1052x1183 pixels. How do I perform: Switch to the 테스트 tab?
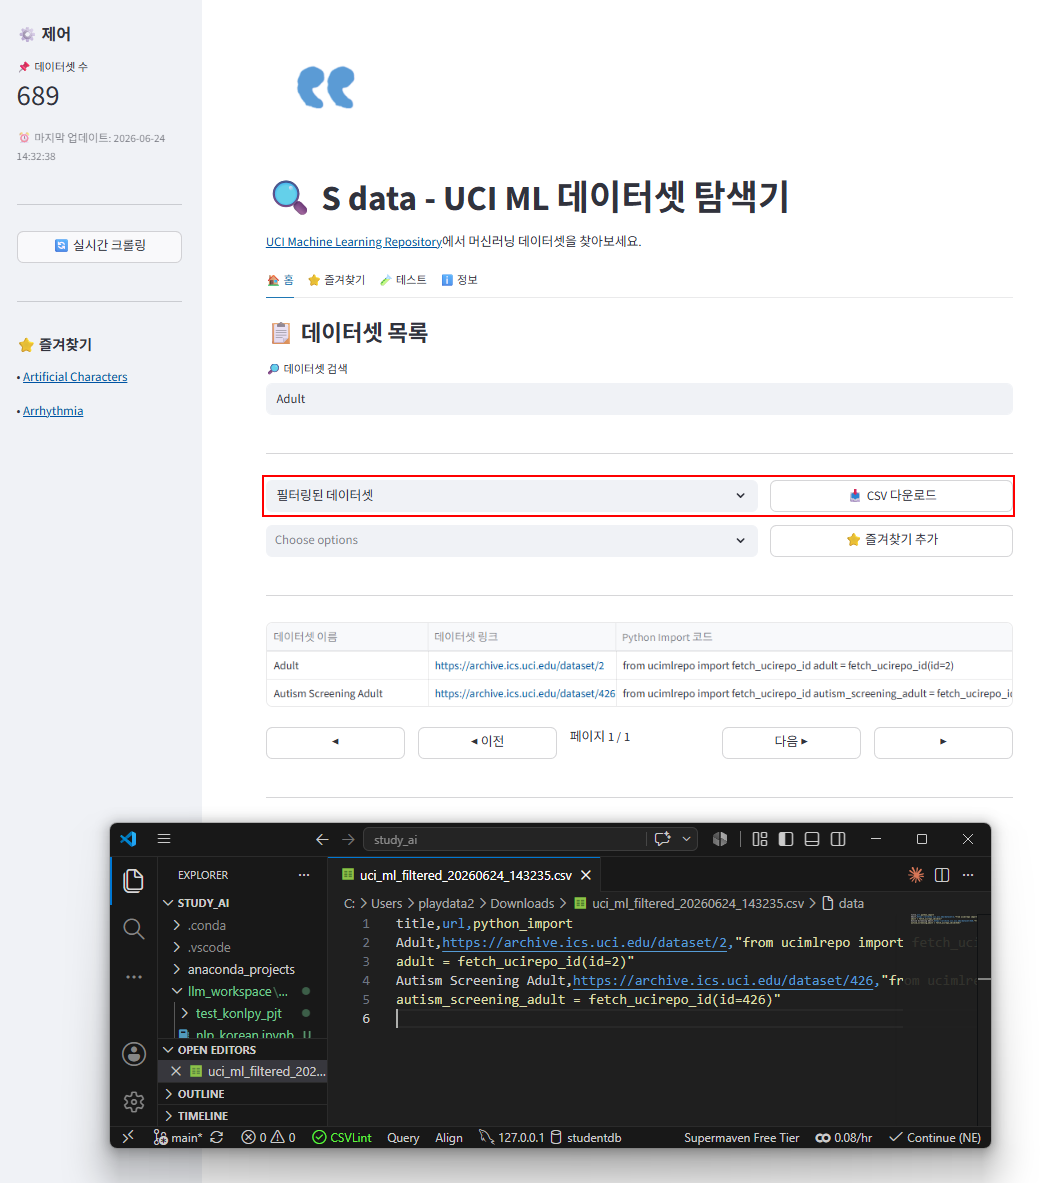coord(403,280)
